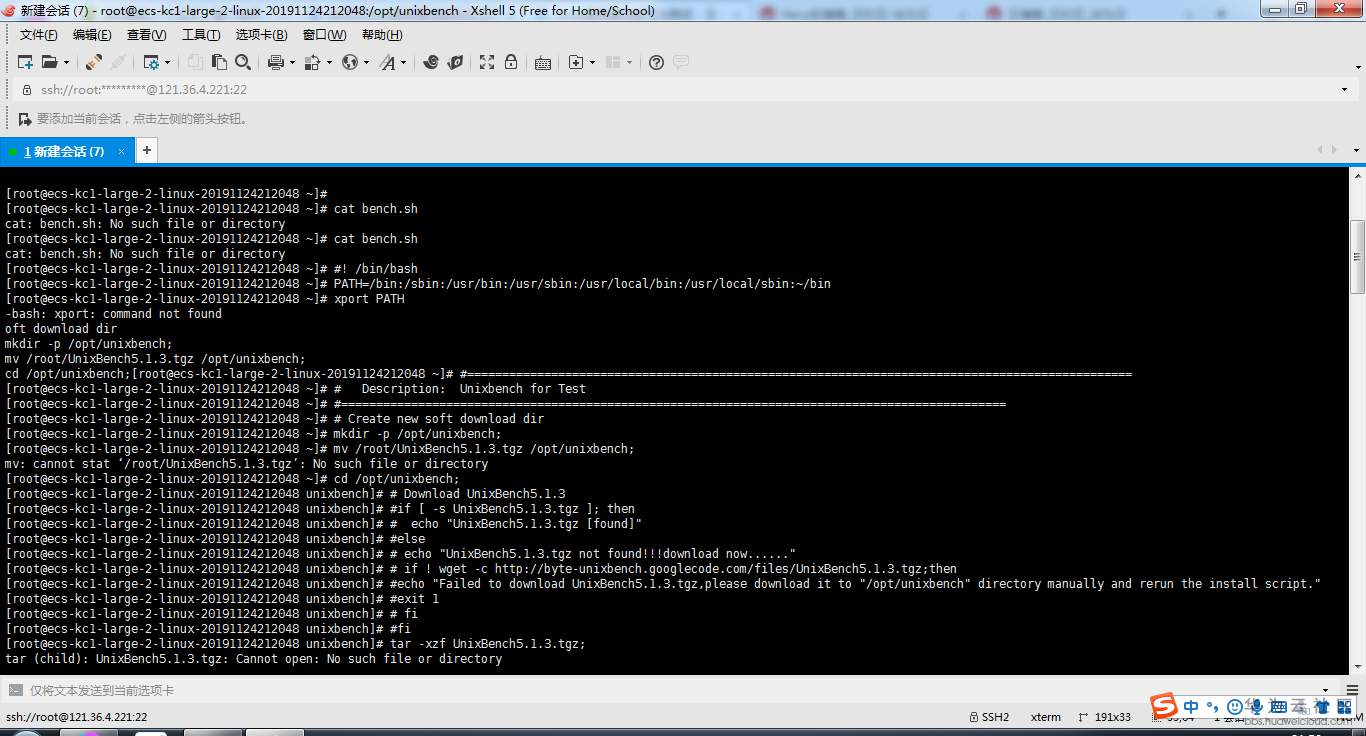Create a new session from the toolbar
This screenshot has width=1366, height=736.
pos(25,62)
